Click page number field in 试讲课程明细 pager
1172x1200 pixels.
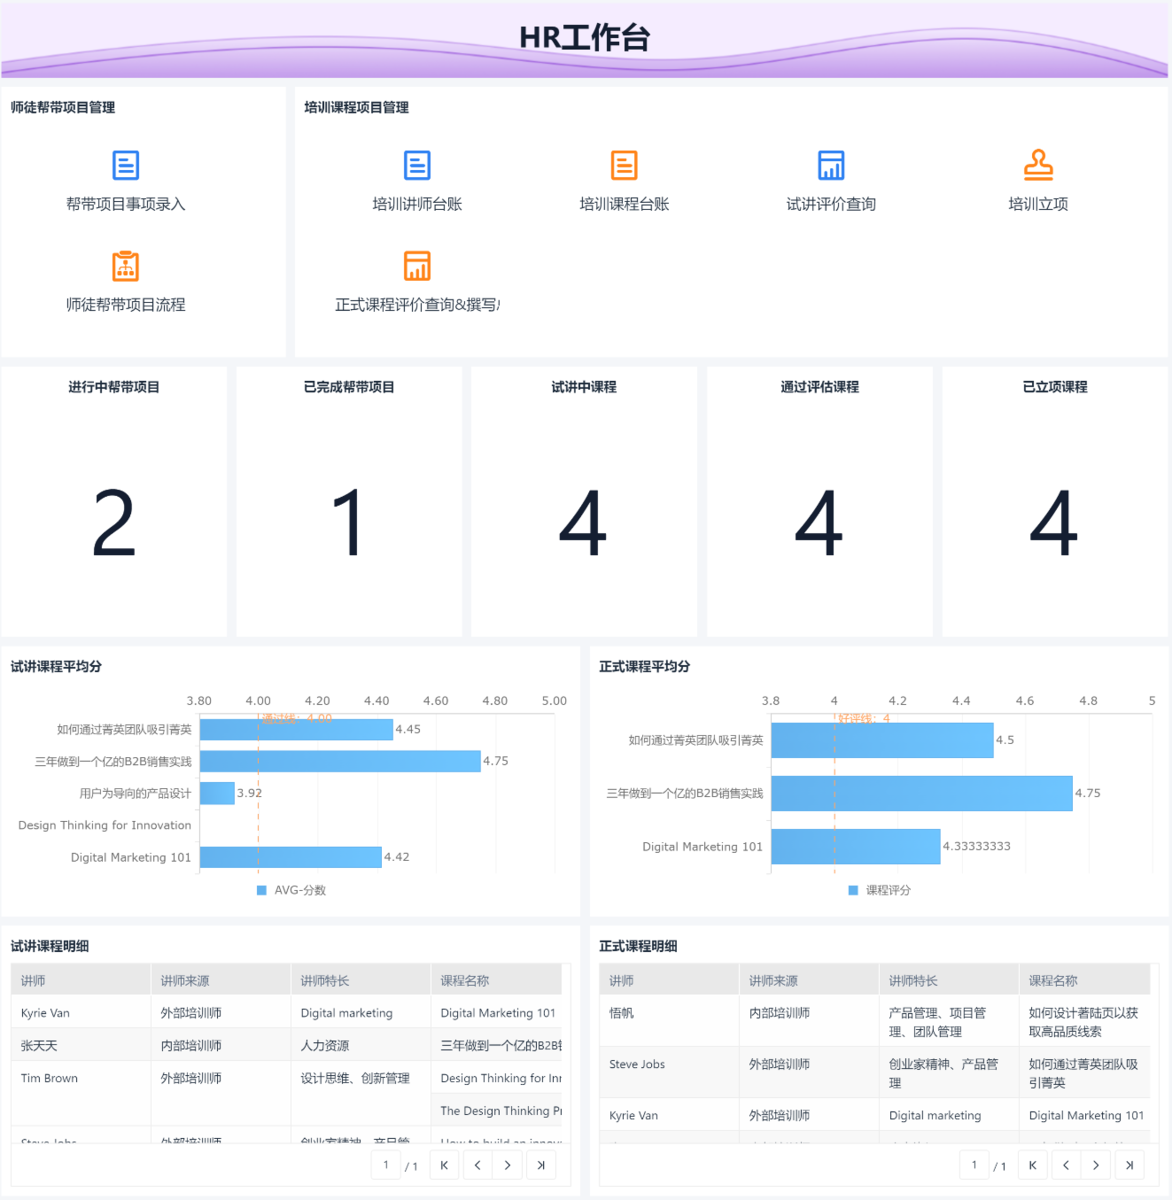click(x=386, y=1165)
